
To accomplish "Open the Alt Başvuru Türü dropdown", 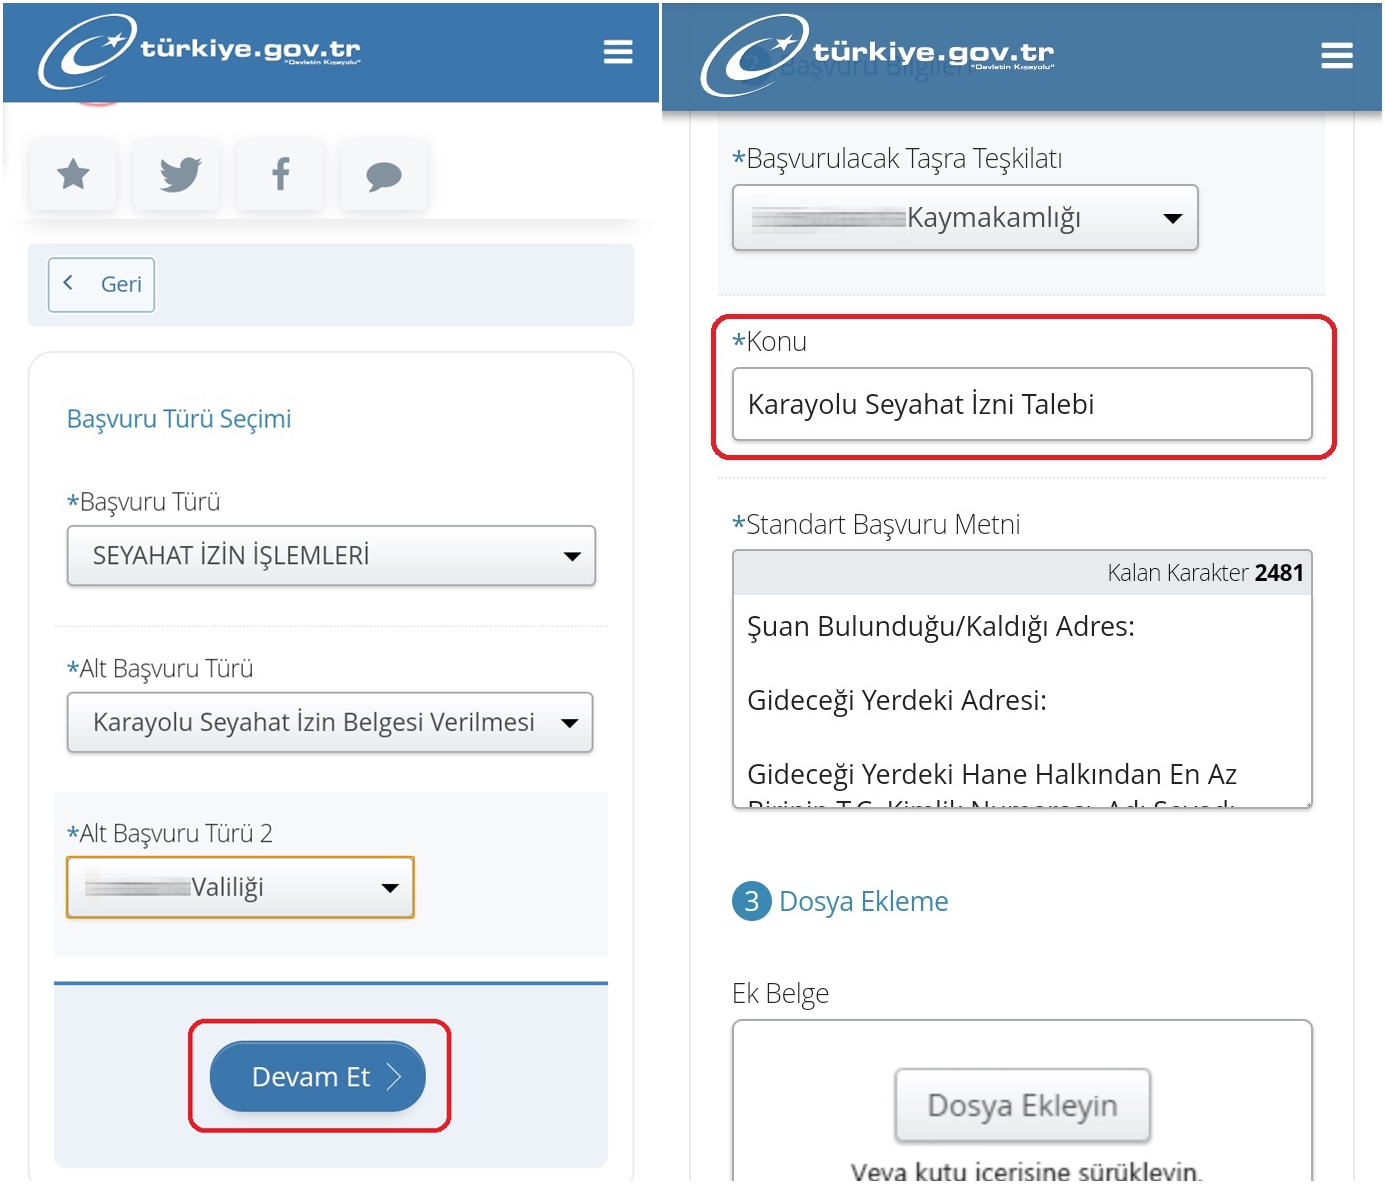I will [330, 722].
